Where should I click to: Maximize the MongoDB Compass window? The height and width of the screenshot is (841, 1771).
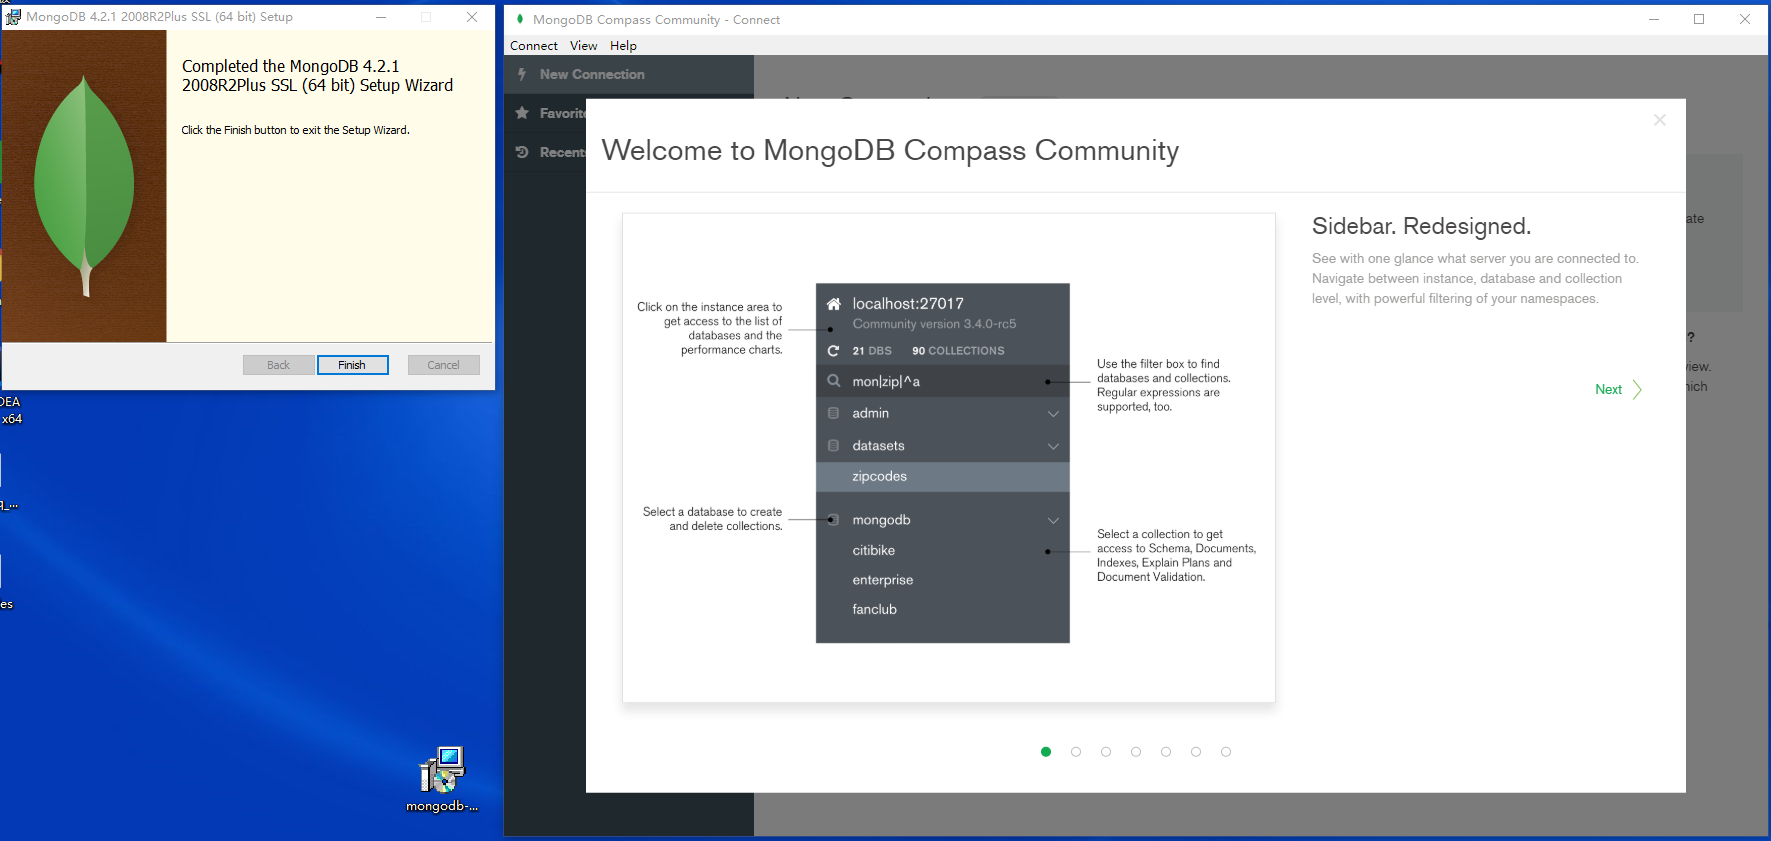[1699, 19]
